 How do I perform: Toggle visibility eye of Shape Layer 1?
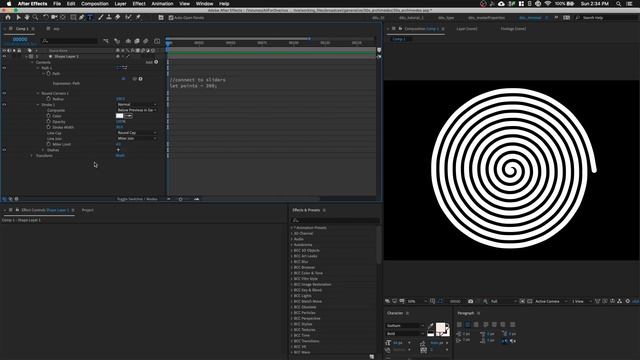4,56
